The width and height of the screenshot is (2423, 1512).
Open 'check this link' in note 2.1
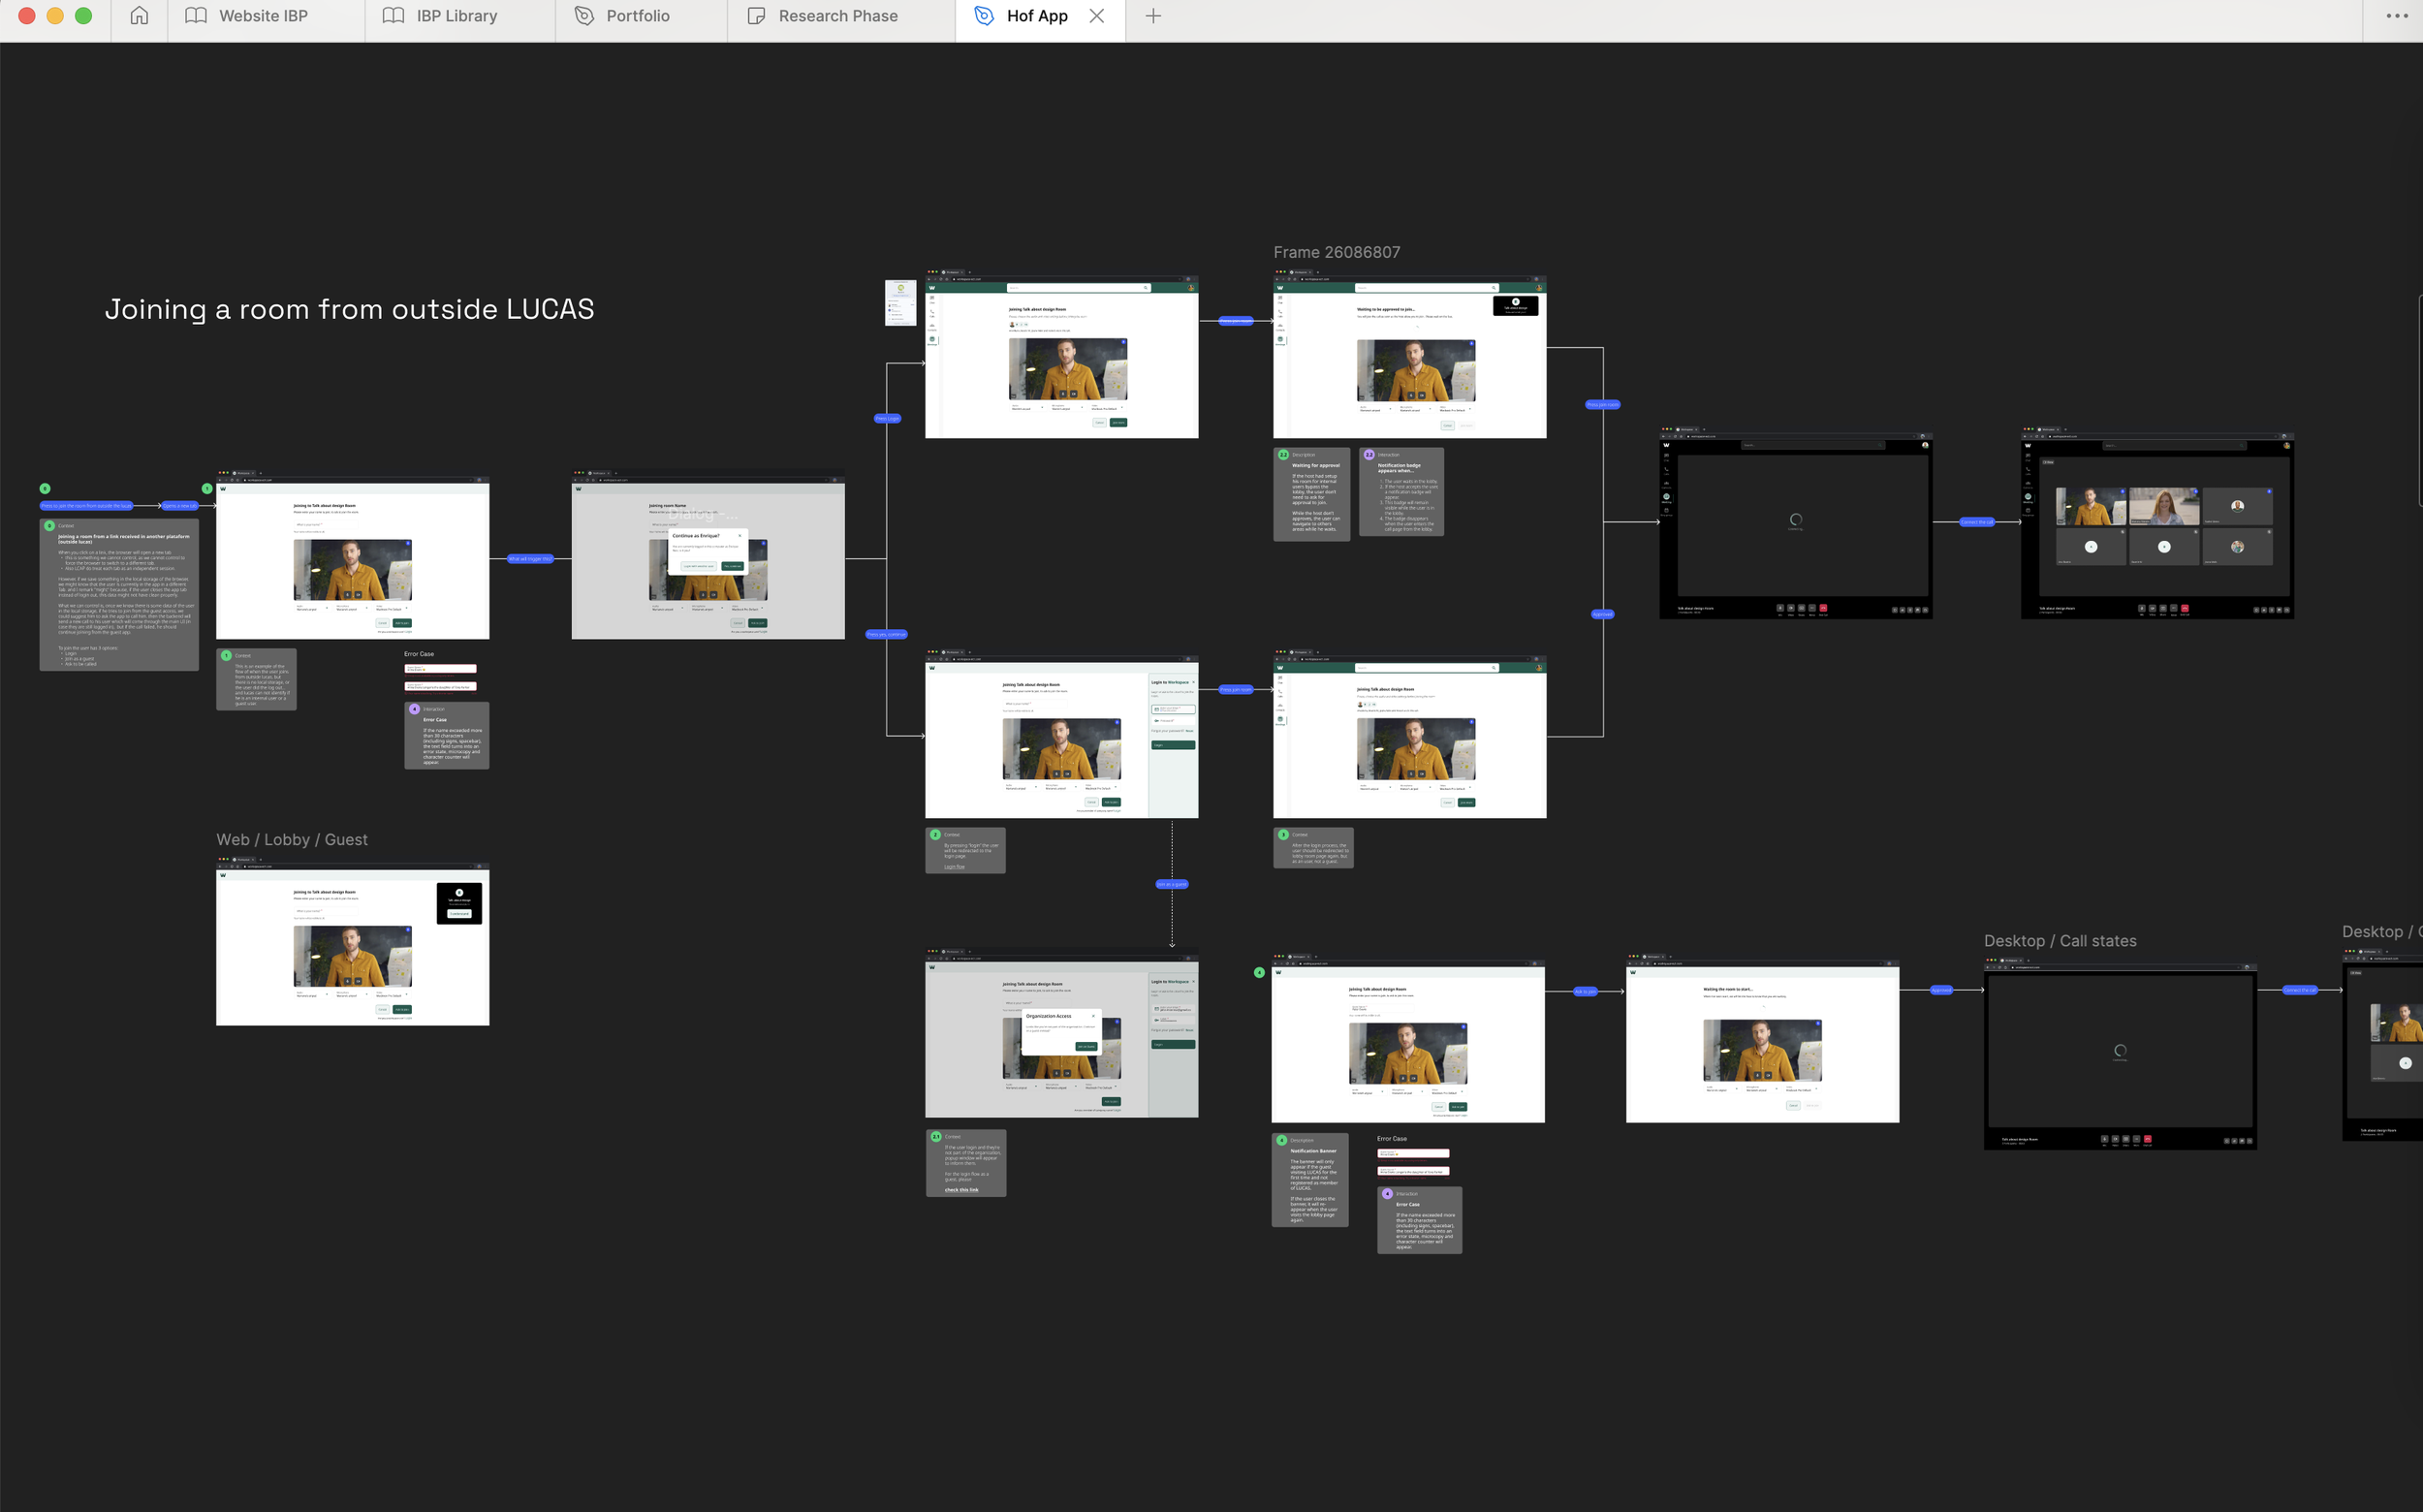coord(962,1190)
